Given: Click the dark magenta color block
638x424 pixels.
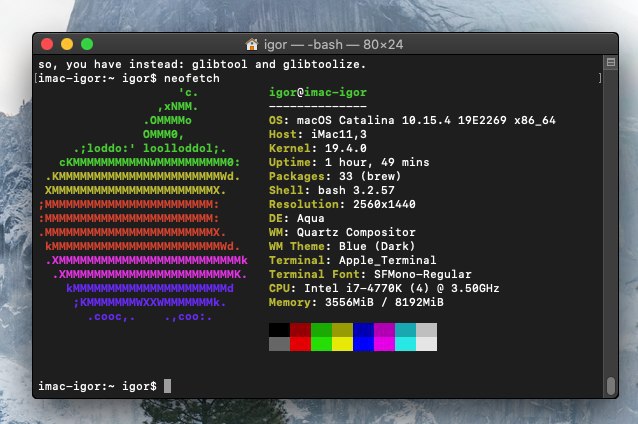Looking at the screenshot, I should pyautogui.click(x=385, y=330).
